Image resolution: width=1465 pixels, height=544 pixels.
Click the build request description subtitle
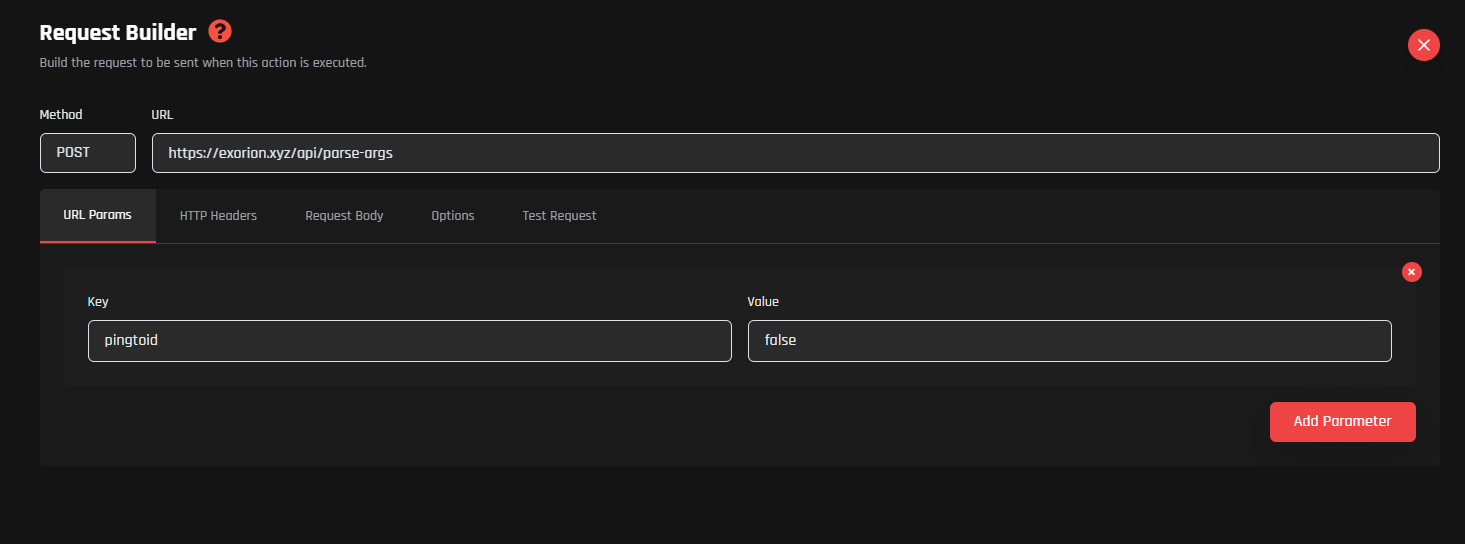pos(203,63)
